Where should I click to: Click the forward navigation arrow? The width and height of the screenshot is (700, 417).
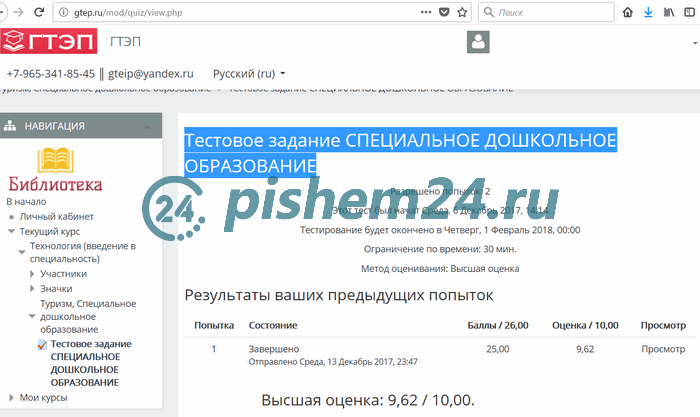pyautogui.click(x=14, y=12)
